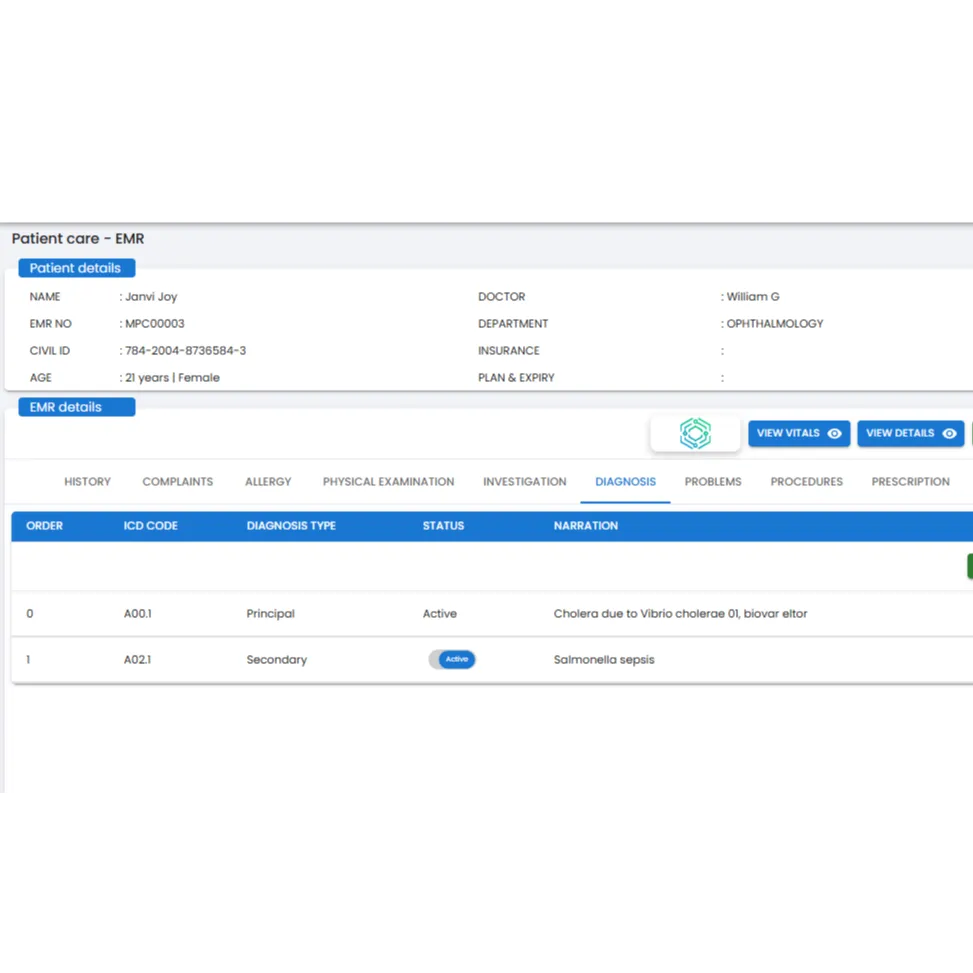Expand the ORDER column header
The height and width of the screenshot is (973, 973).
44,525
